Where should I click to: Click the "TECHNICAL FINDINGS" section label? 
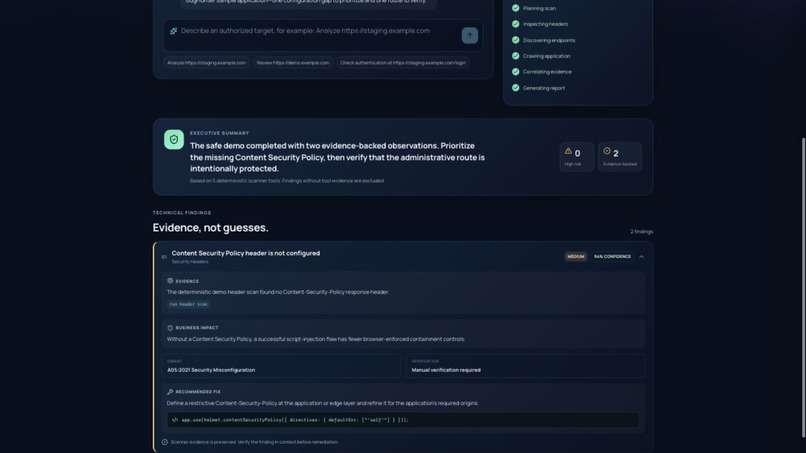[182, 212]
